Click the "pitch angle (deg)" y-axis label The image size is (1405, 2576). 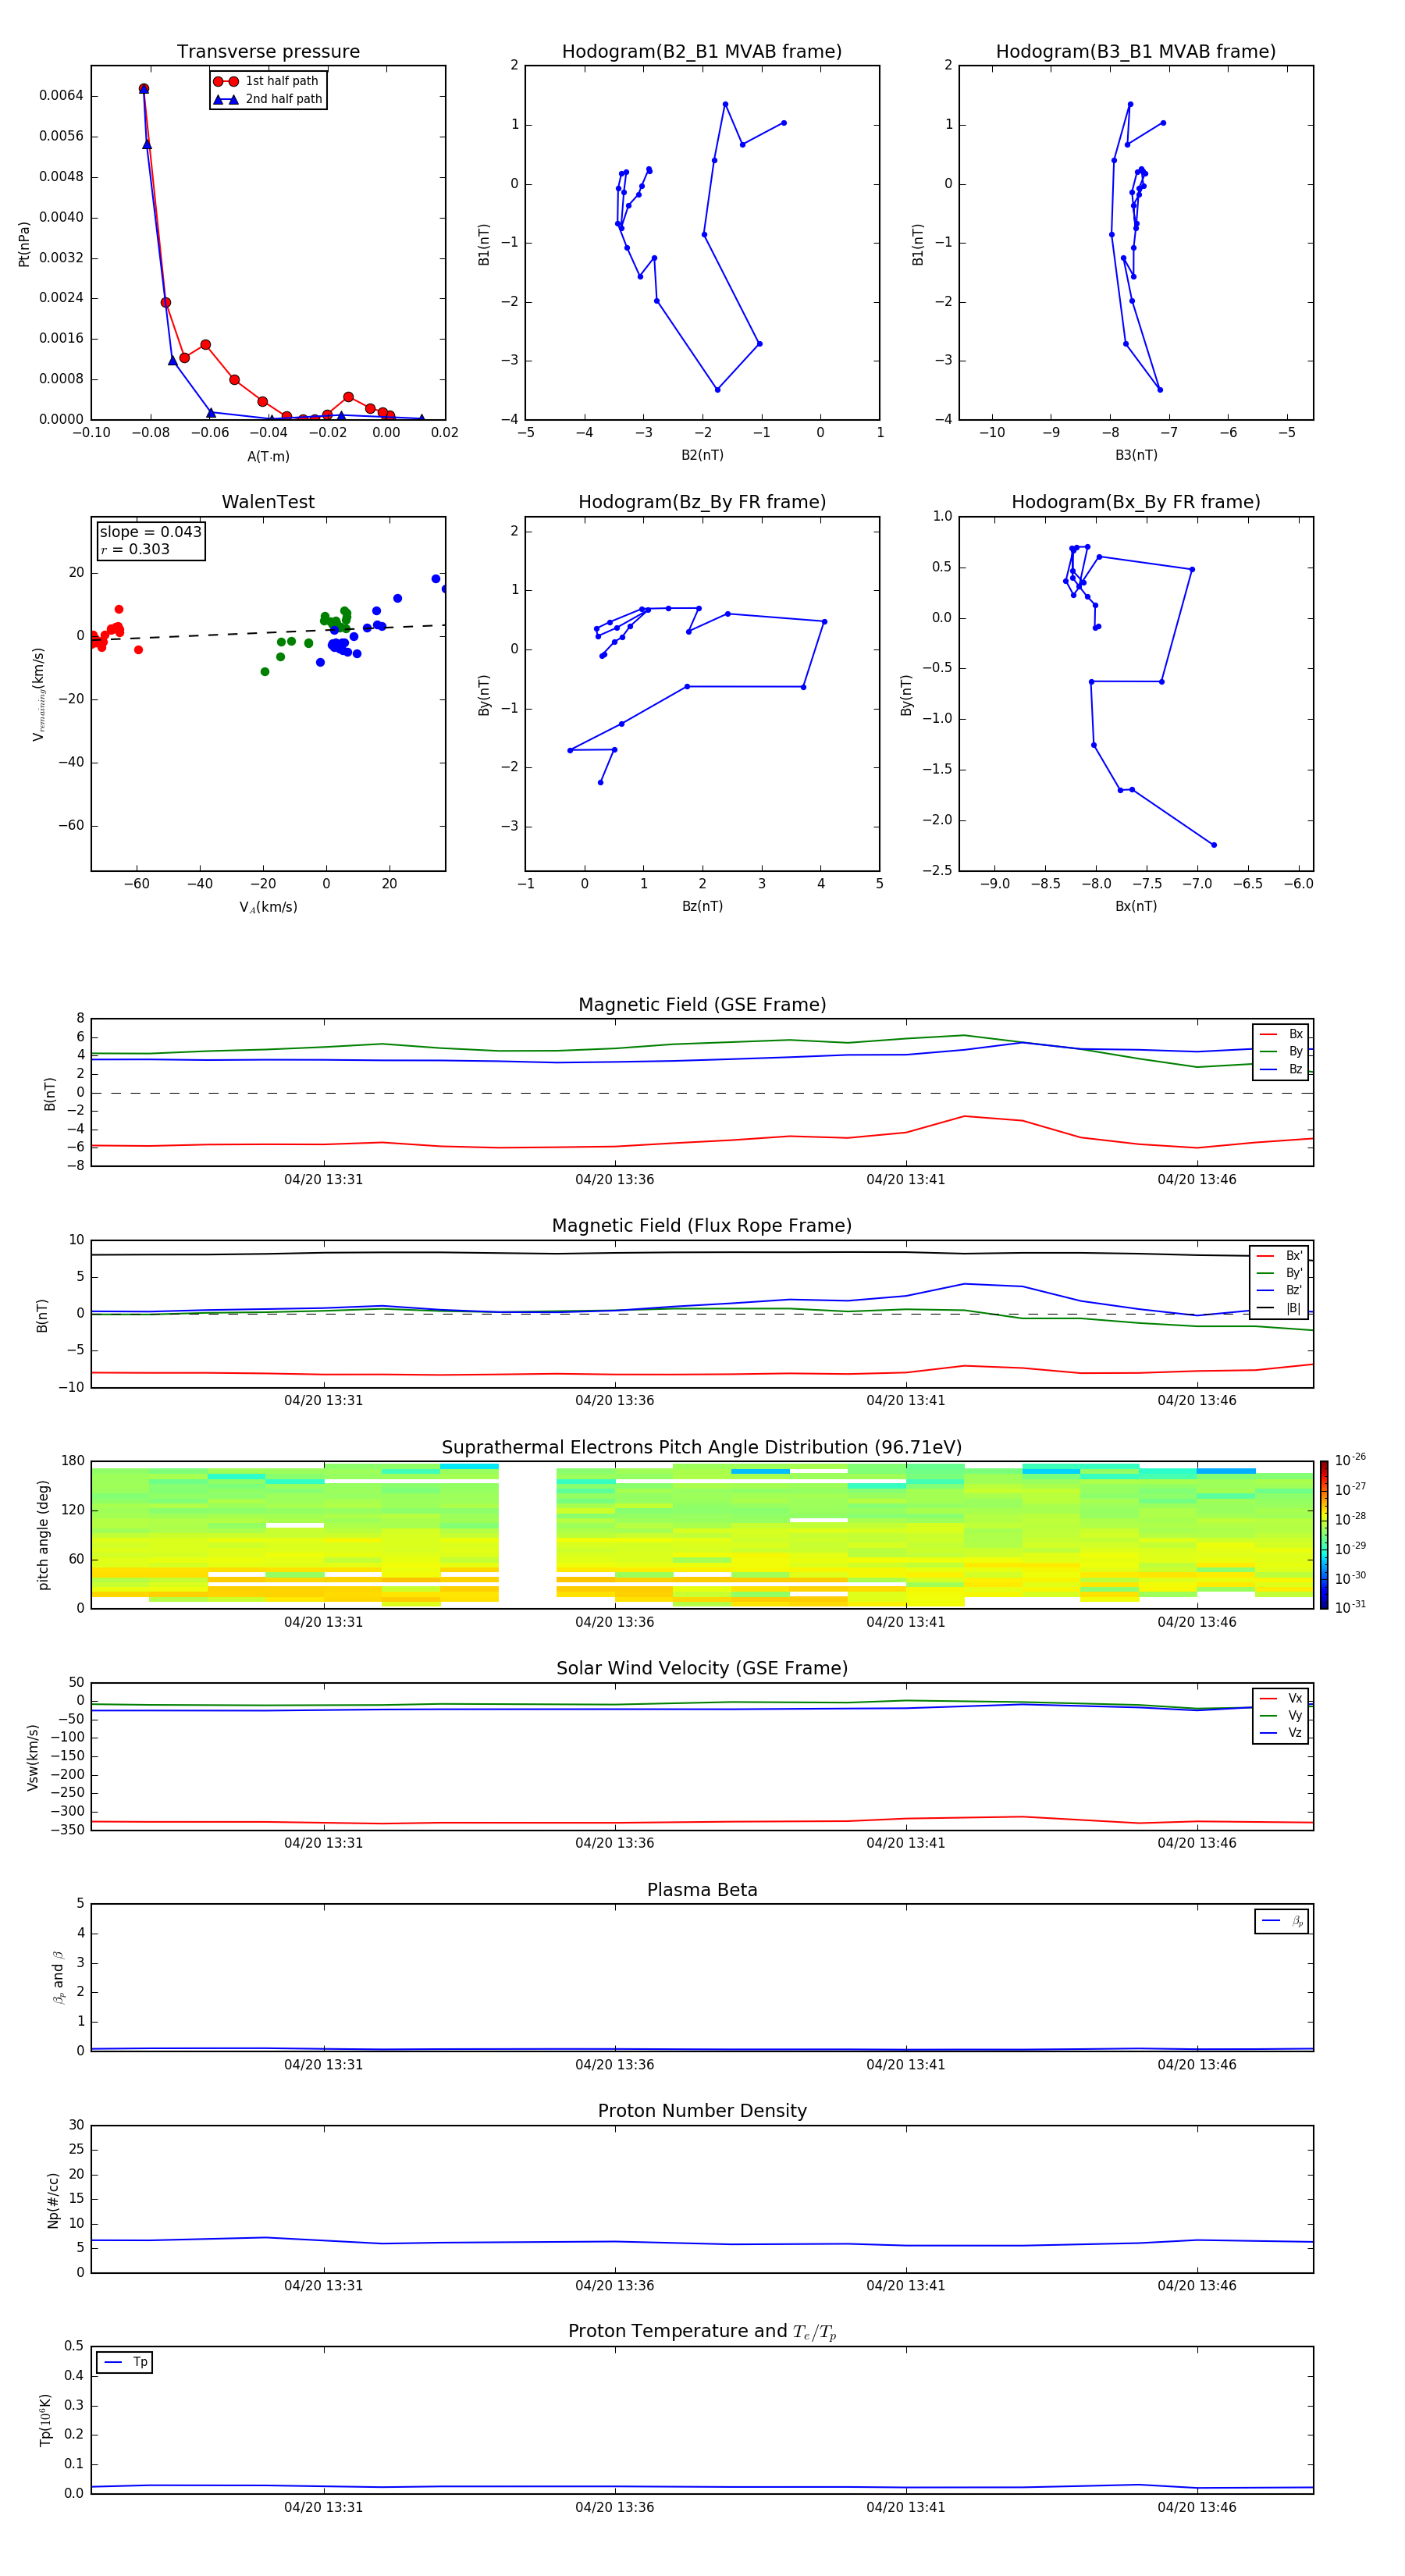[43, 1535]
